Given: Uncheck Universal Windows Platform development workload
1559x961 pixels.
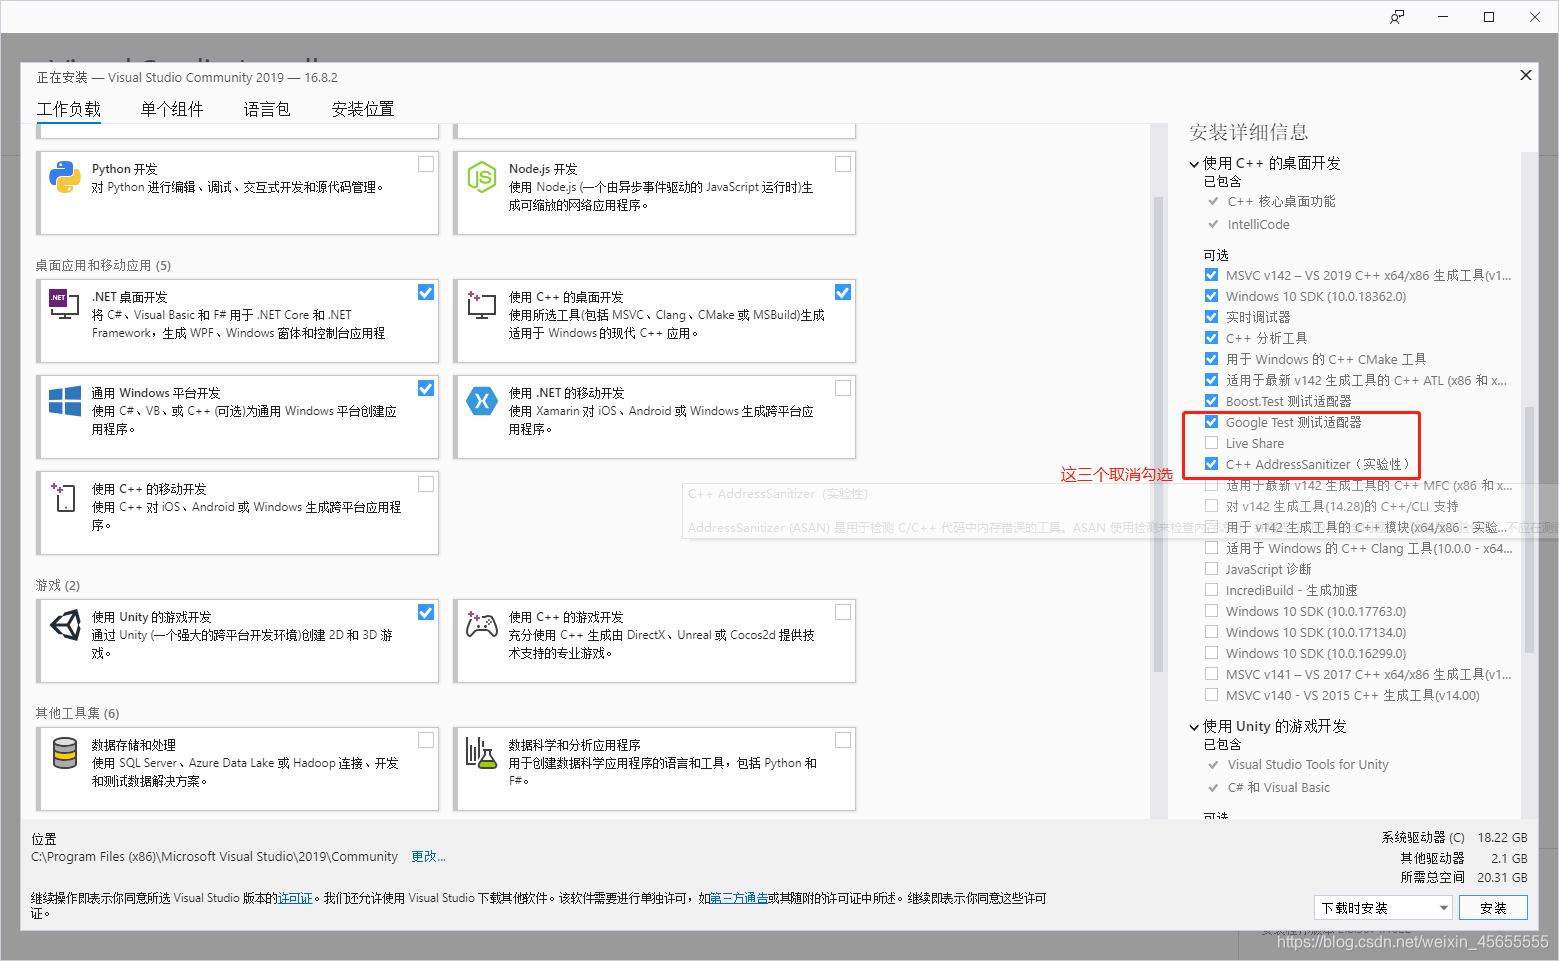Looking at the screenshot, I should coord(426,388).
